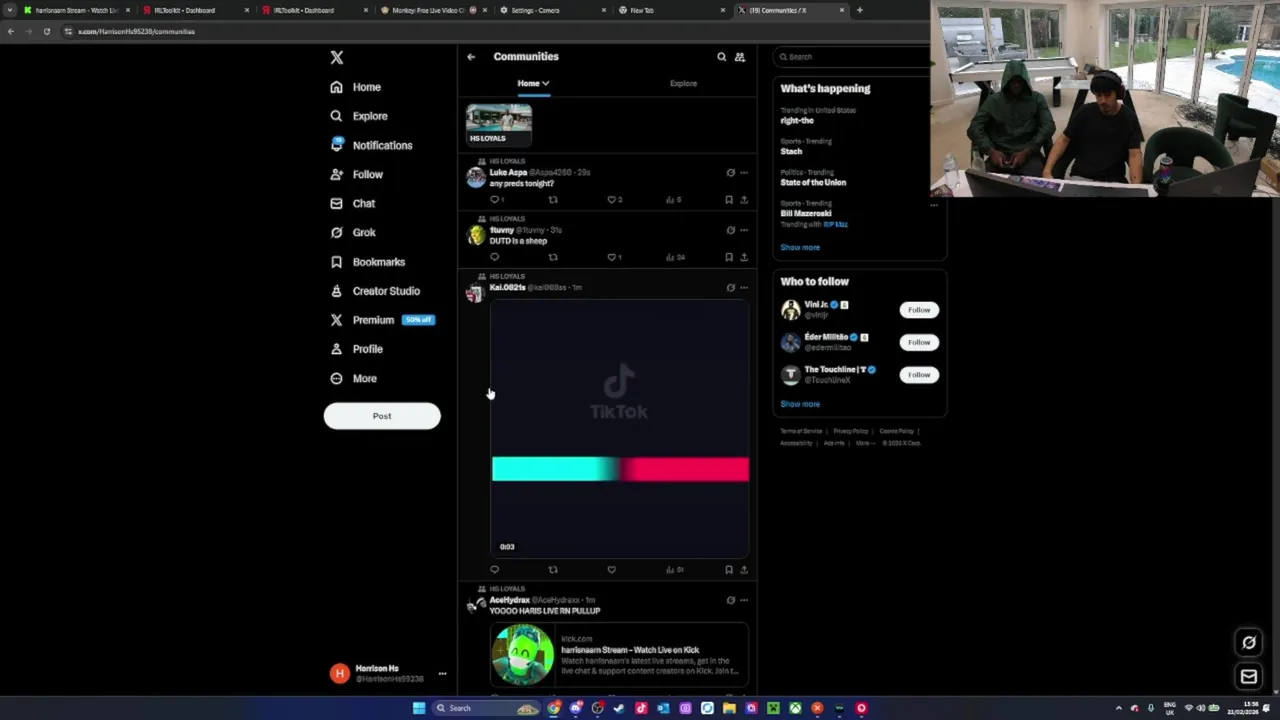This screenshot has height=720, width=1280.
Task: Open the floating Grok button
Action: tap(1249, 643)
